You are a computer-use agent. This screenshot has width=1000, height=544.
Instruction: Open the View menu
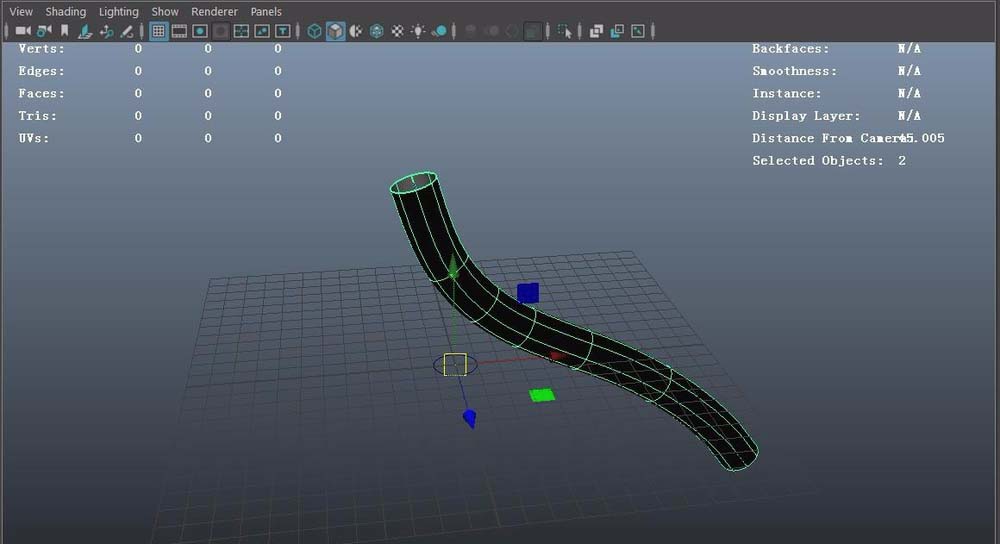coord(21,12)
